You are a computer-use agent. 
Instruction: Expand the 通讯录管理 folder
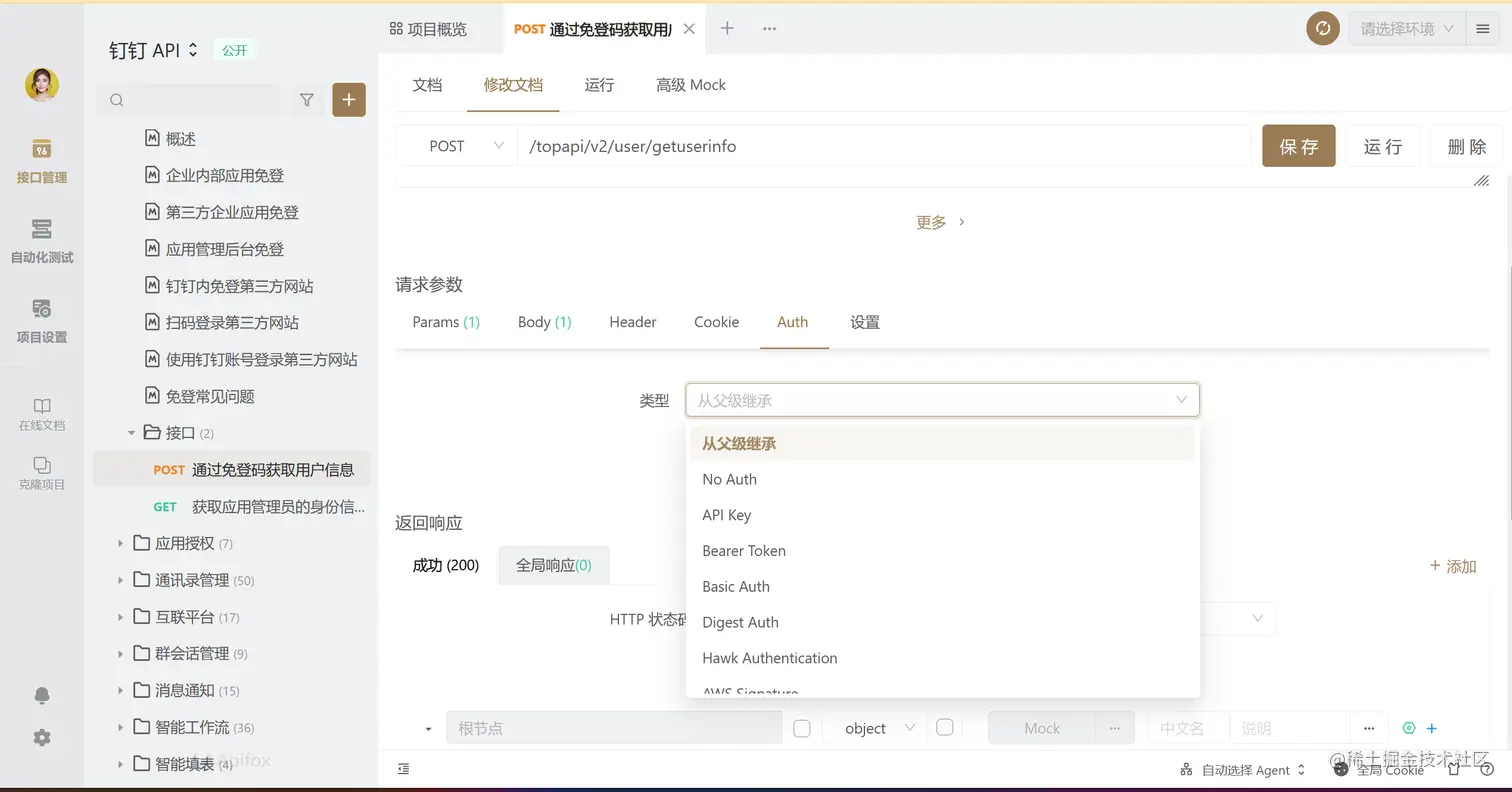(x=120, y=580)
